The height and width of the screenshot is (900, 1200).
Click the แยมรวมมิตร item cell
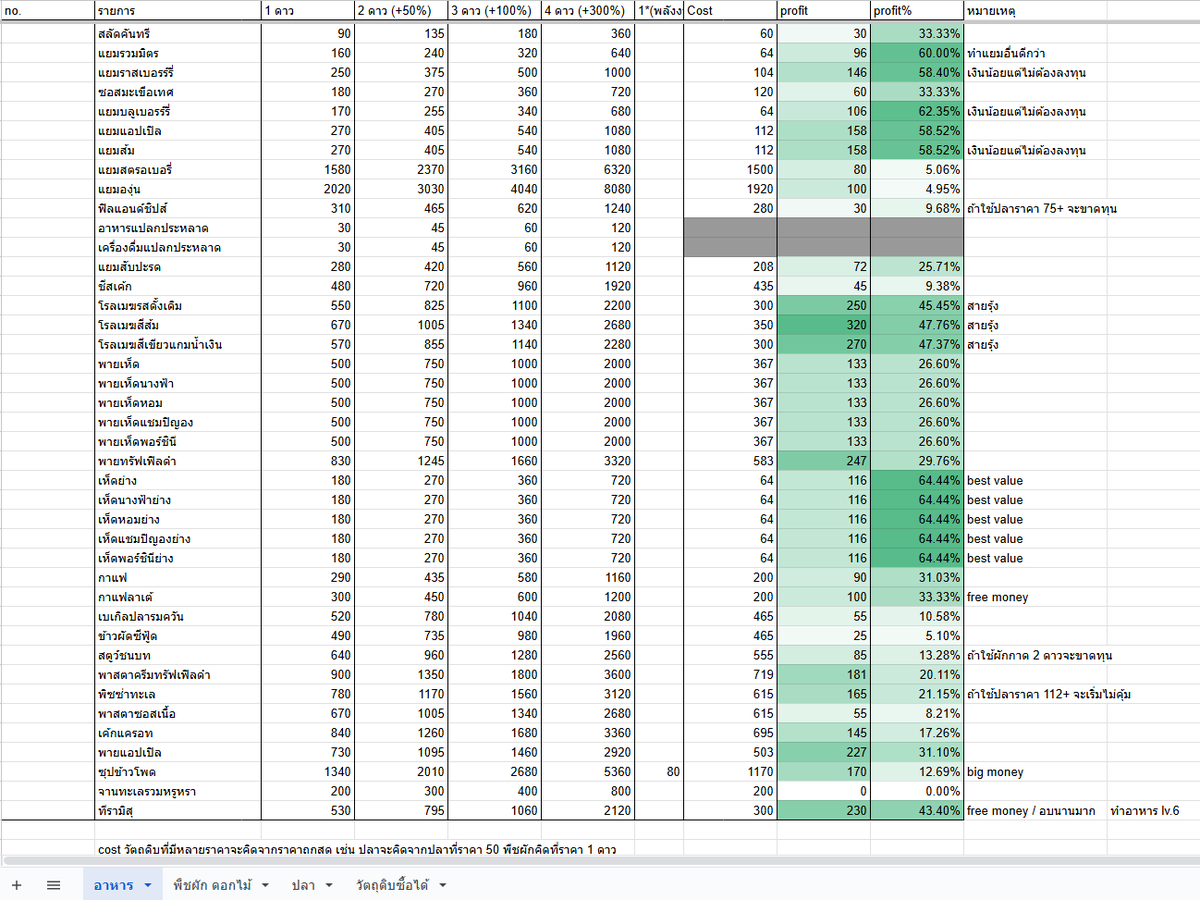click(x=178, y=53)
